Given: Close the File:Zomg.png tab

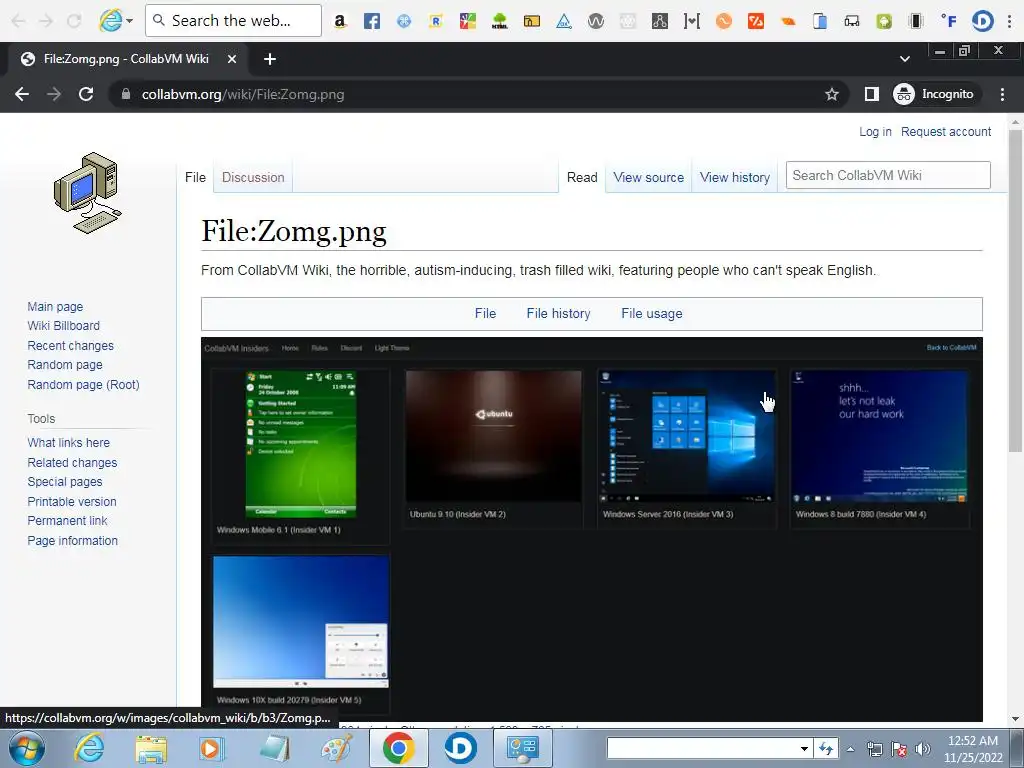Looking at the screenshot, I should [232, 59].
